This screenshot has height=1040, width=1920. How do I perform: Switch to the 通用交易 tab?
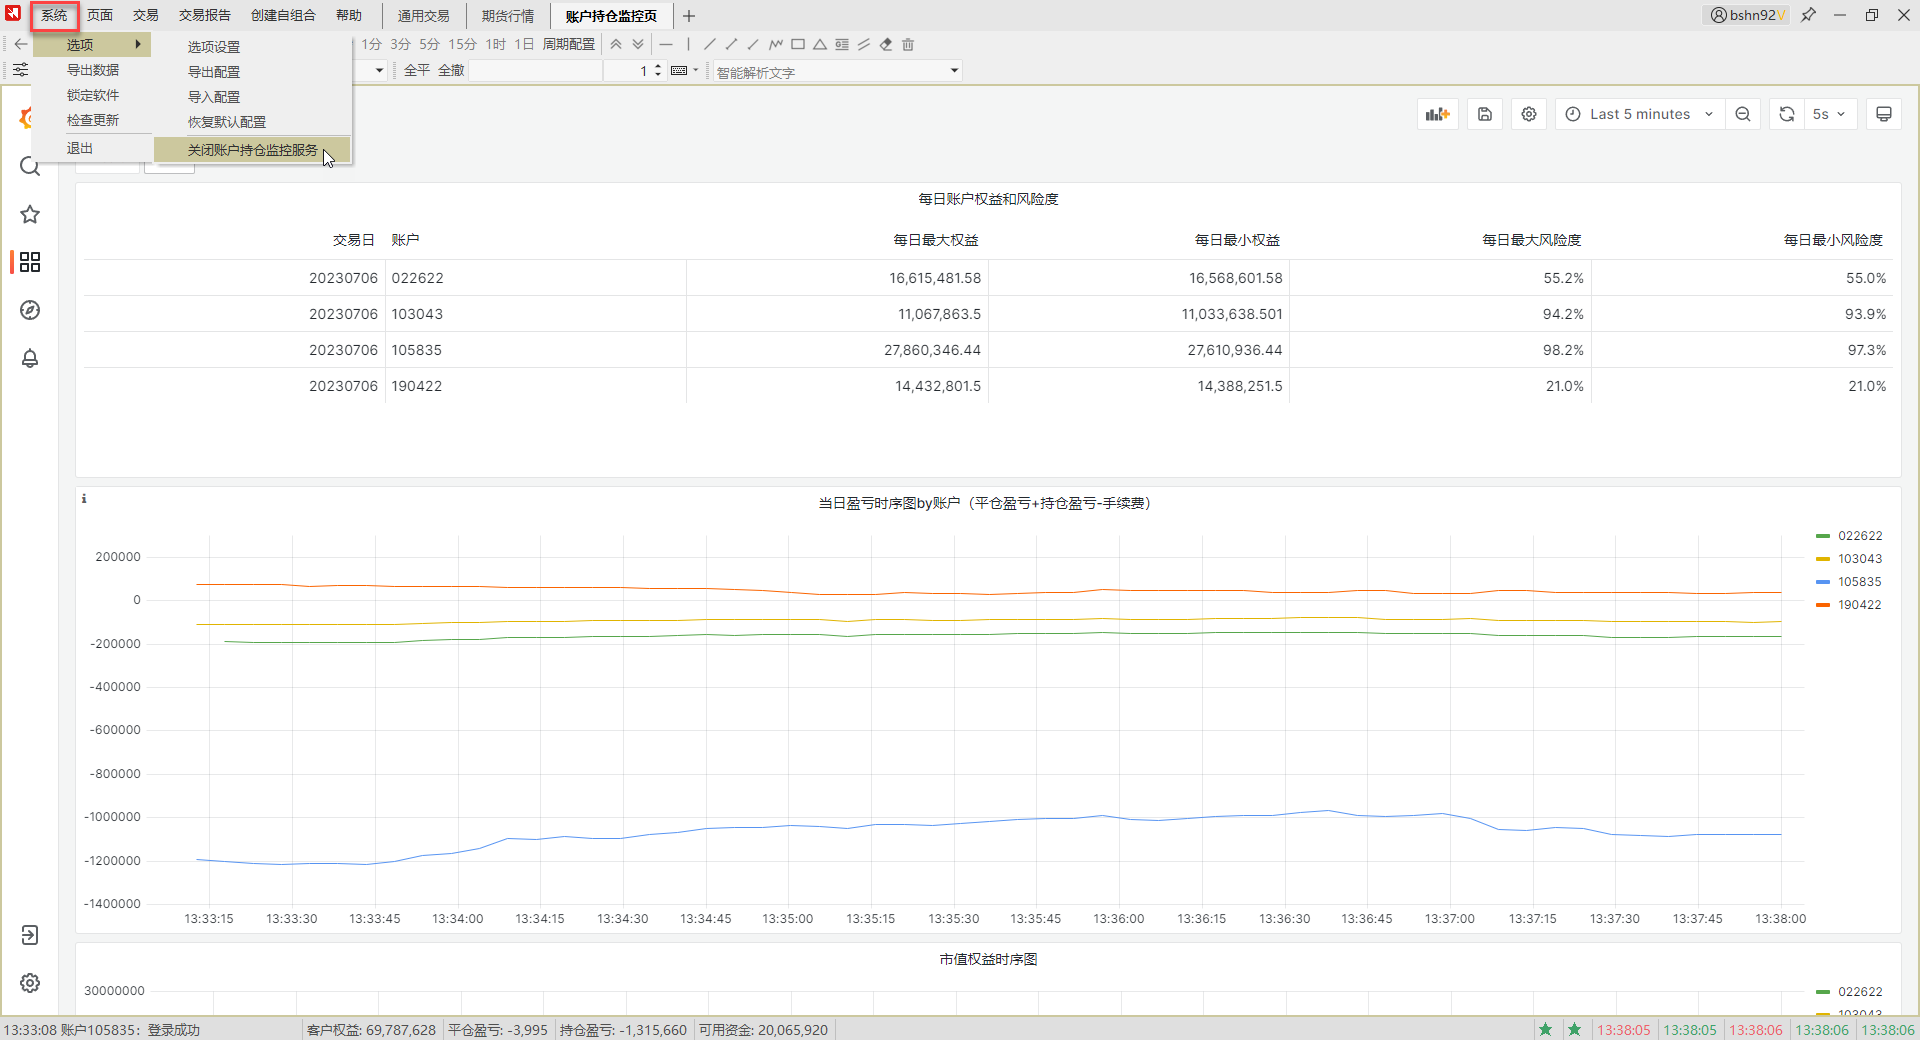tap(424, 16)
